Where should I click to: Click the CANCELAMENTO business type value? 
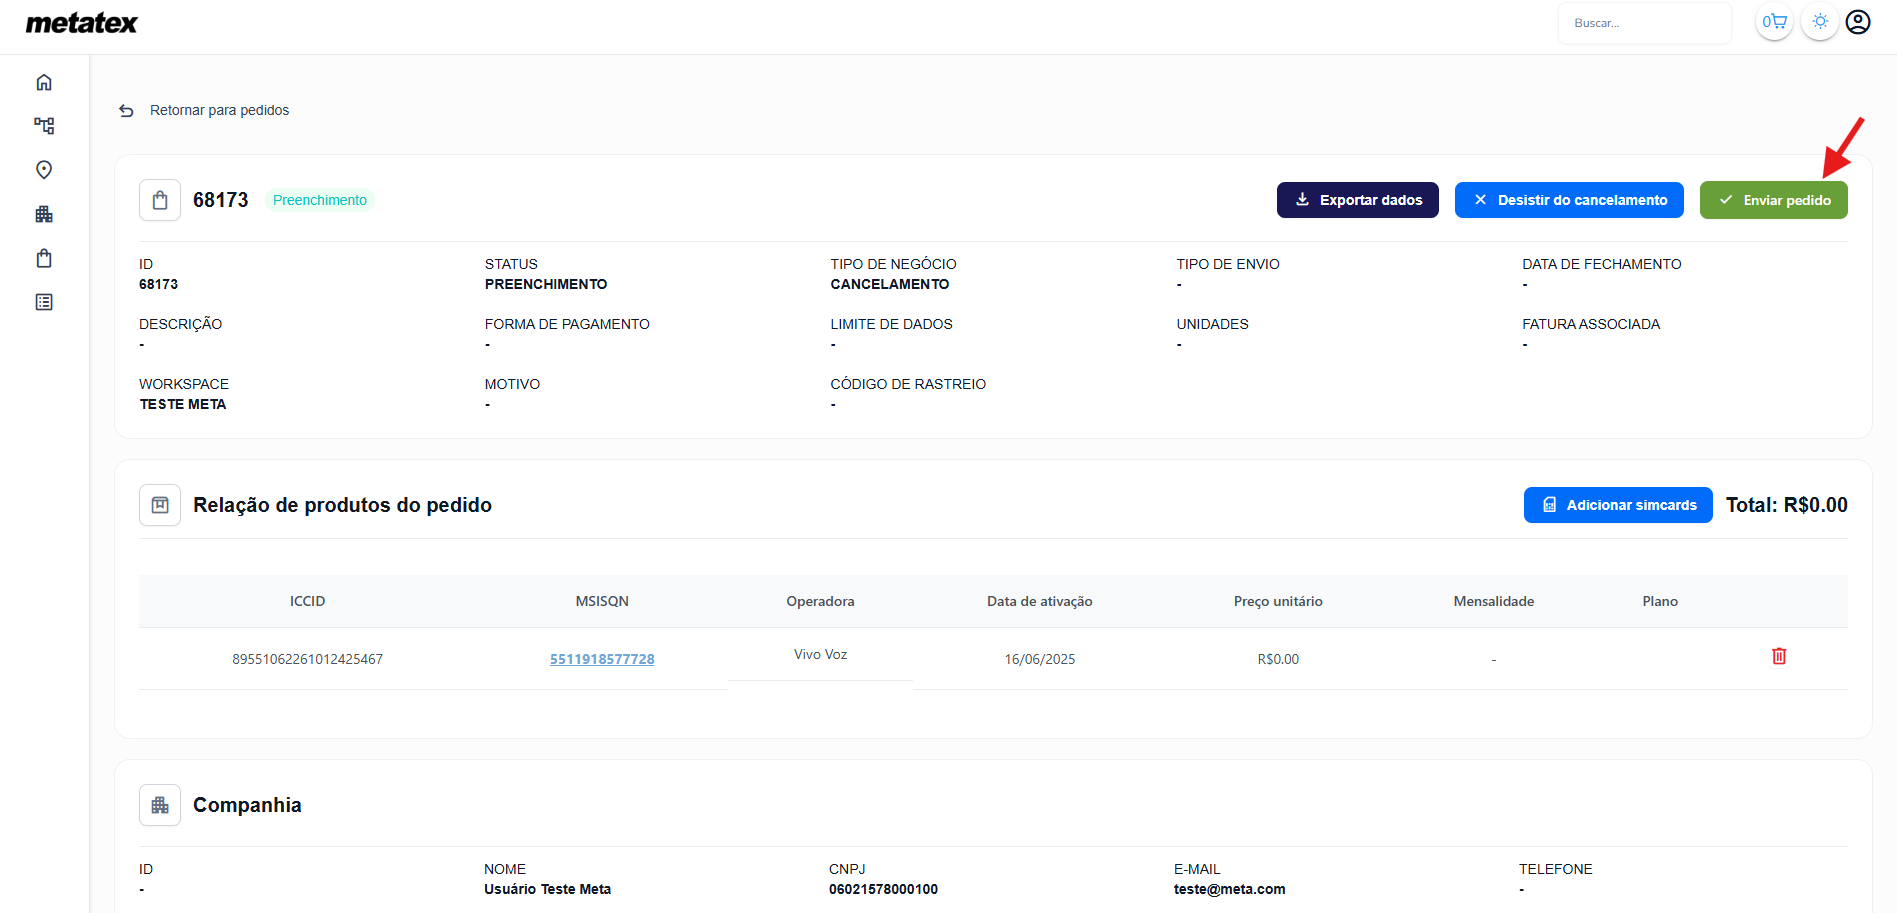click(890, 284)
